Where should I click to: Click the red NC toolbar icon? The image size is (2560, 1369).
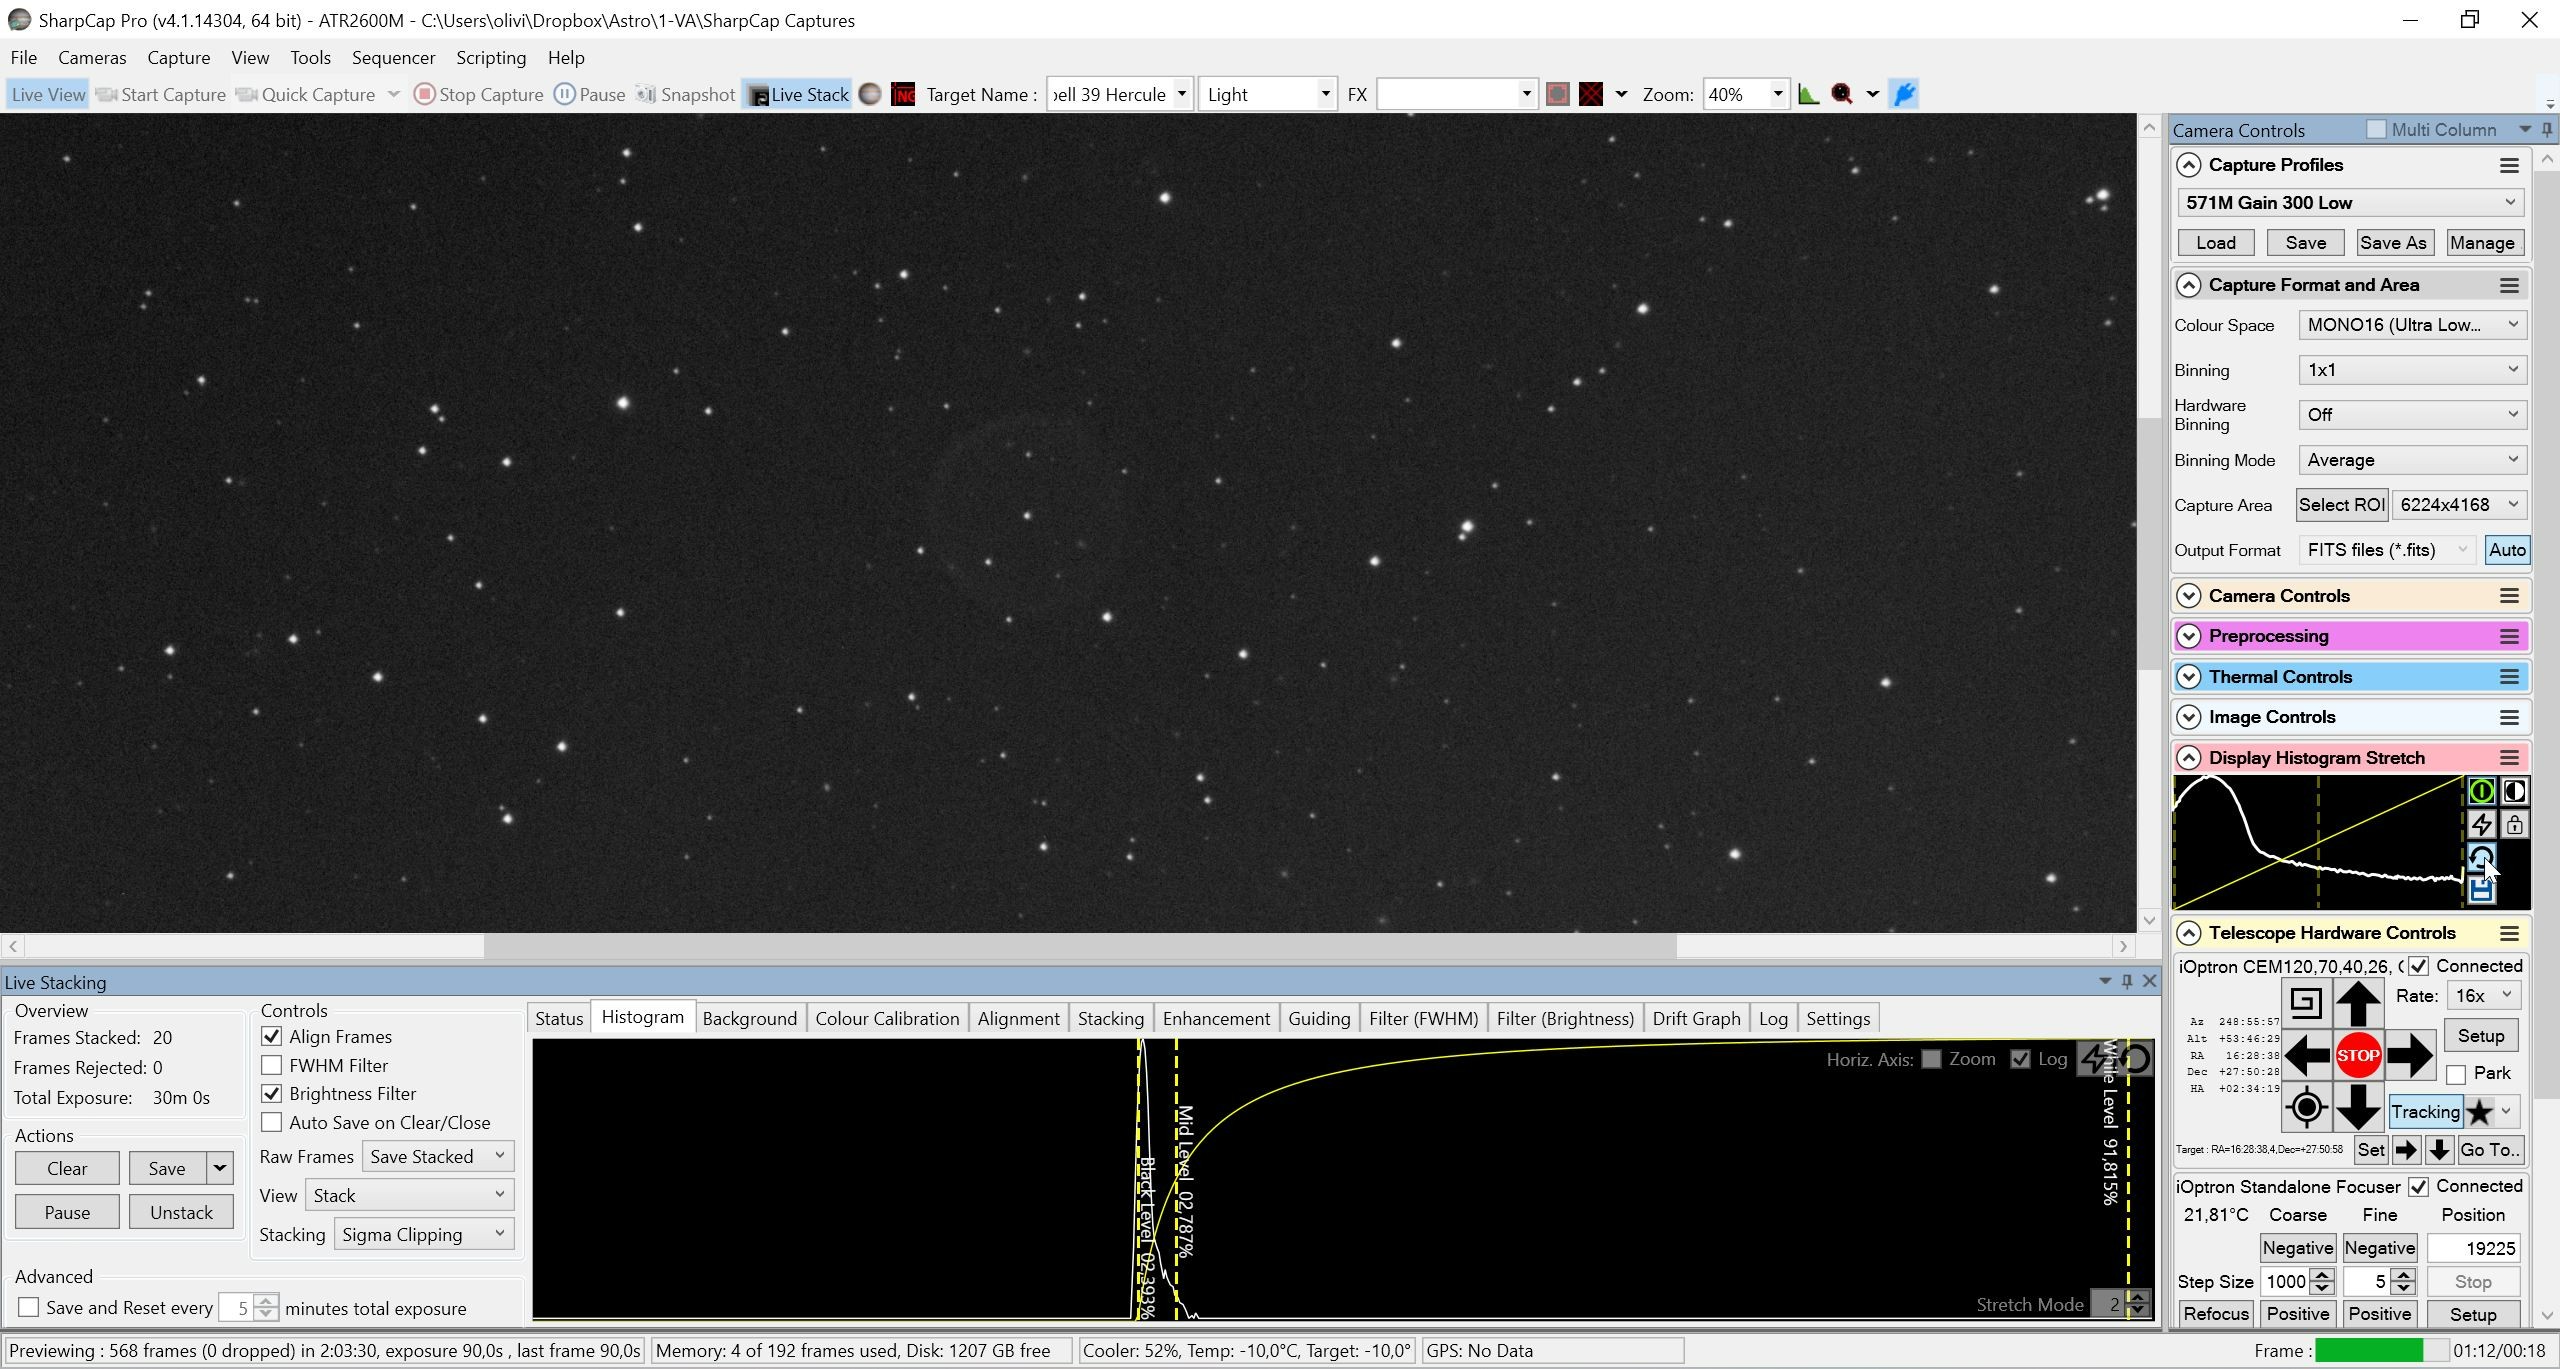(x=903, y=94)
